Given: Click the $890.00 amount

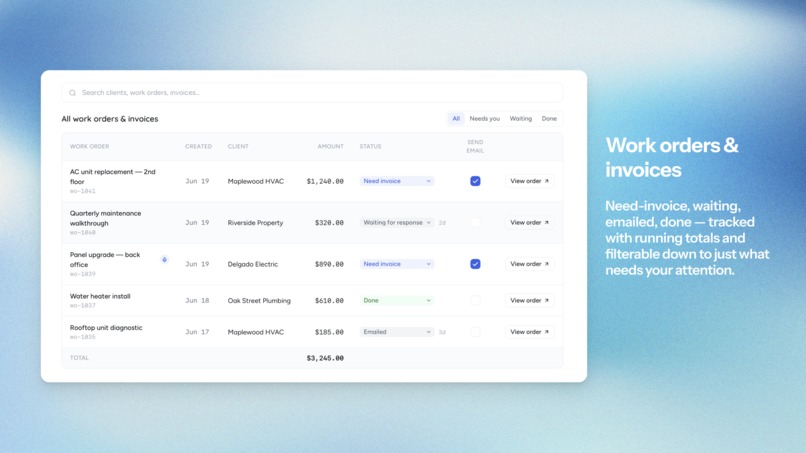Looking at the screenshot, I should point(329,264).
